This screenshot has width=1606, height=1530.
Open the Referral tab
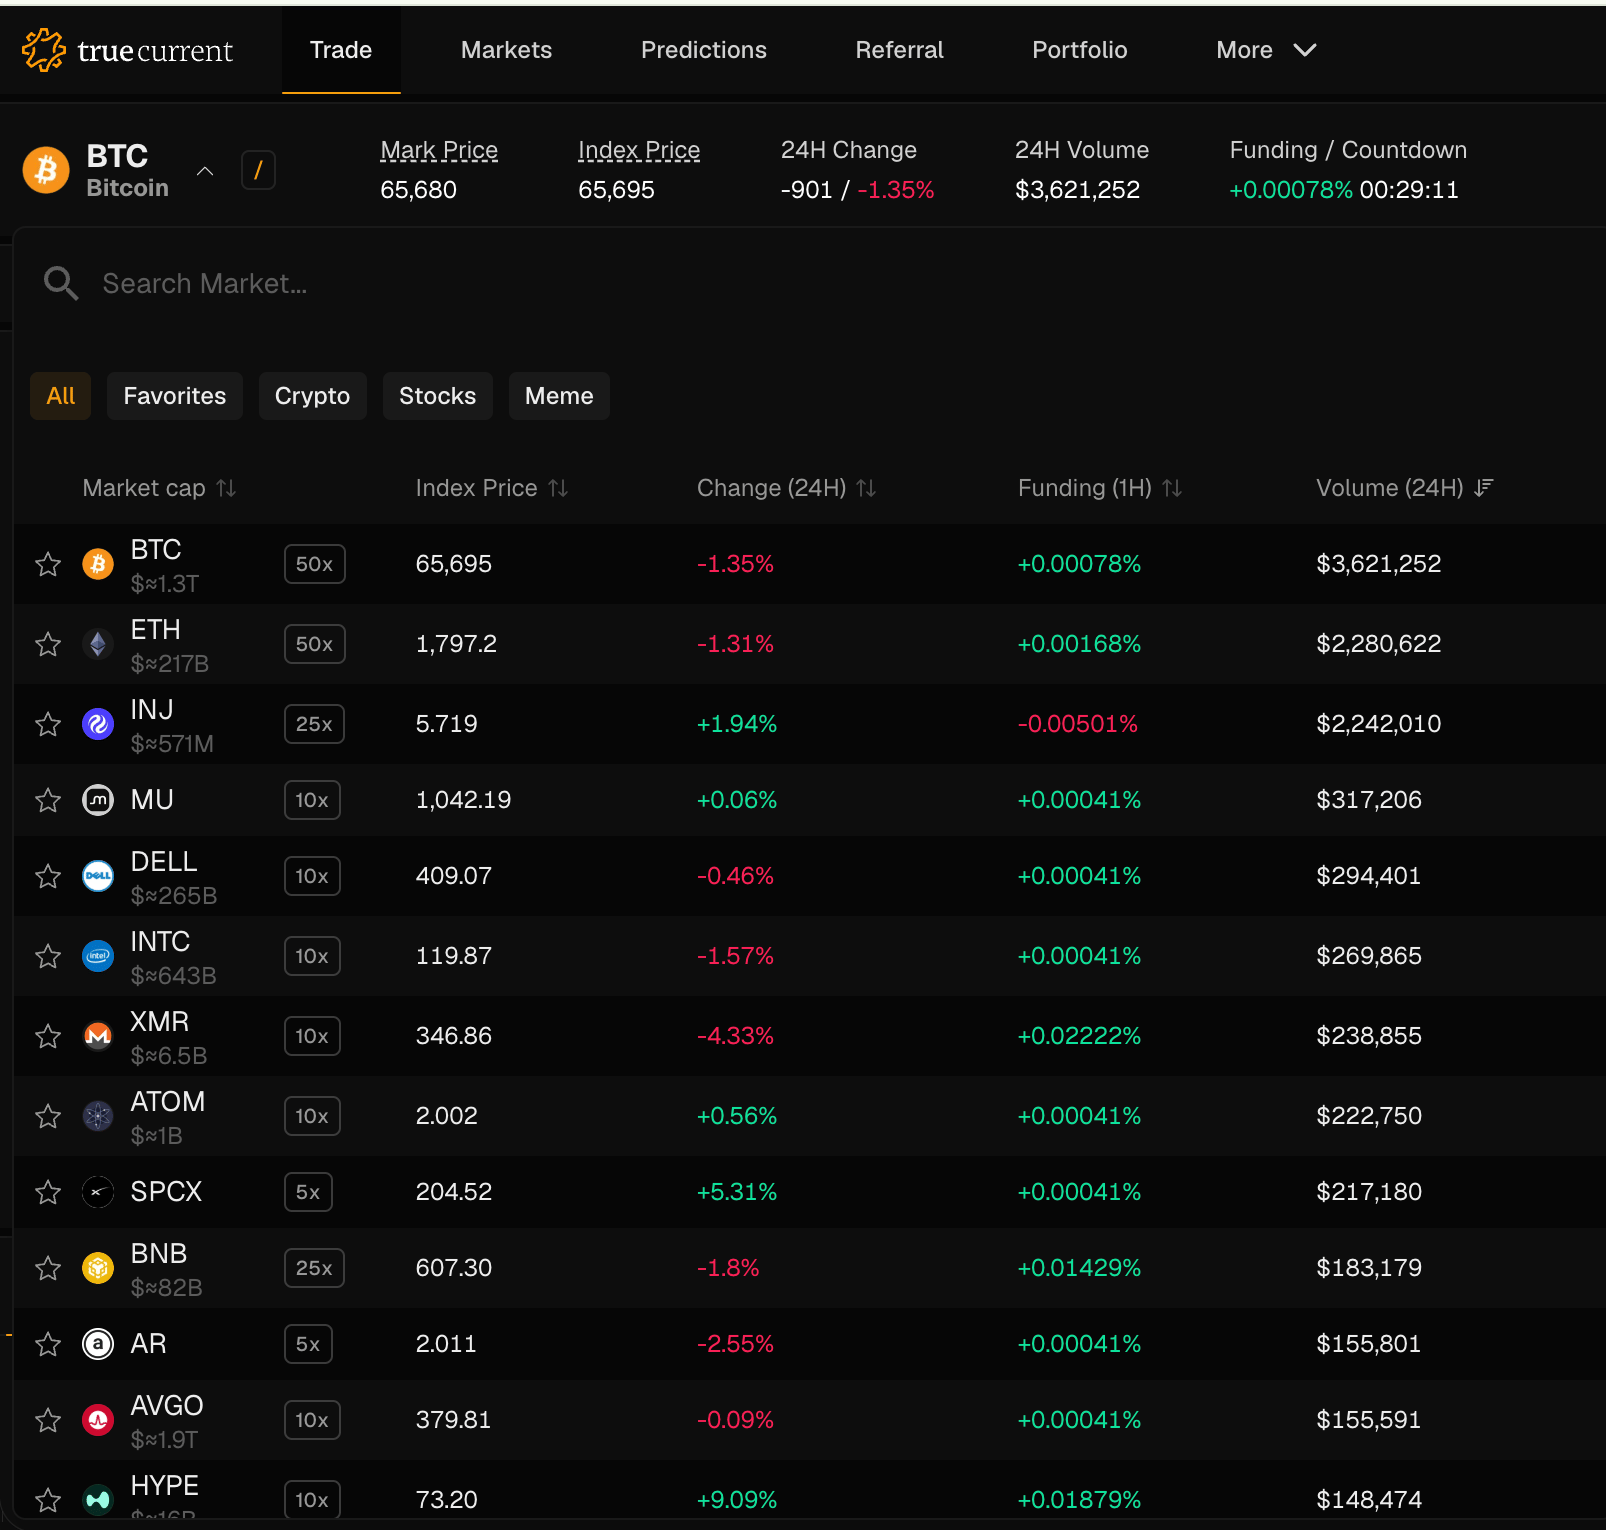tap(899, 50)
